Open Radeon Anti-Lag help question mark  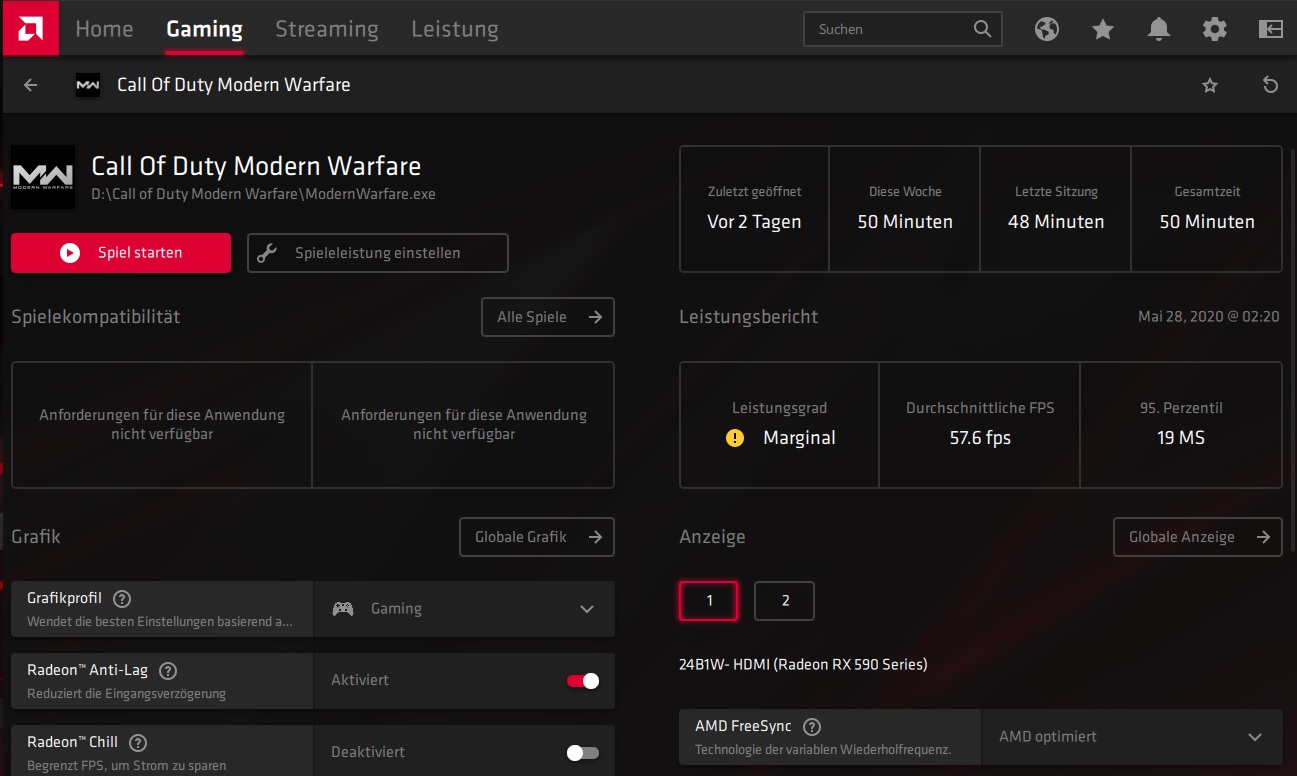[168, 671]
